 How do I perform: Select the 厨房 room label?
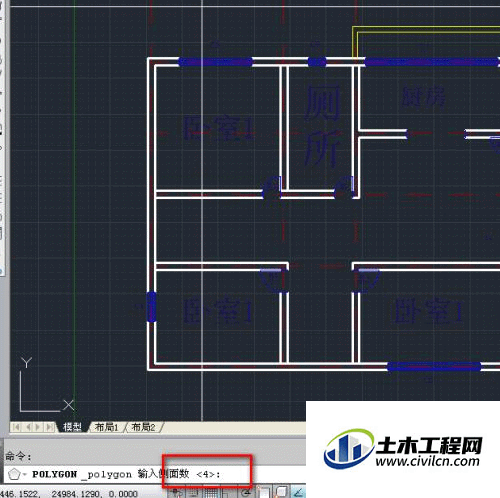click(x=424, y=97)
